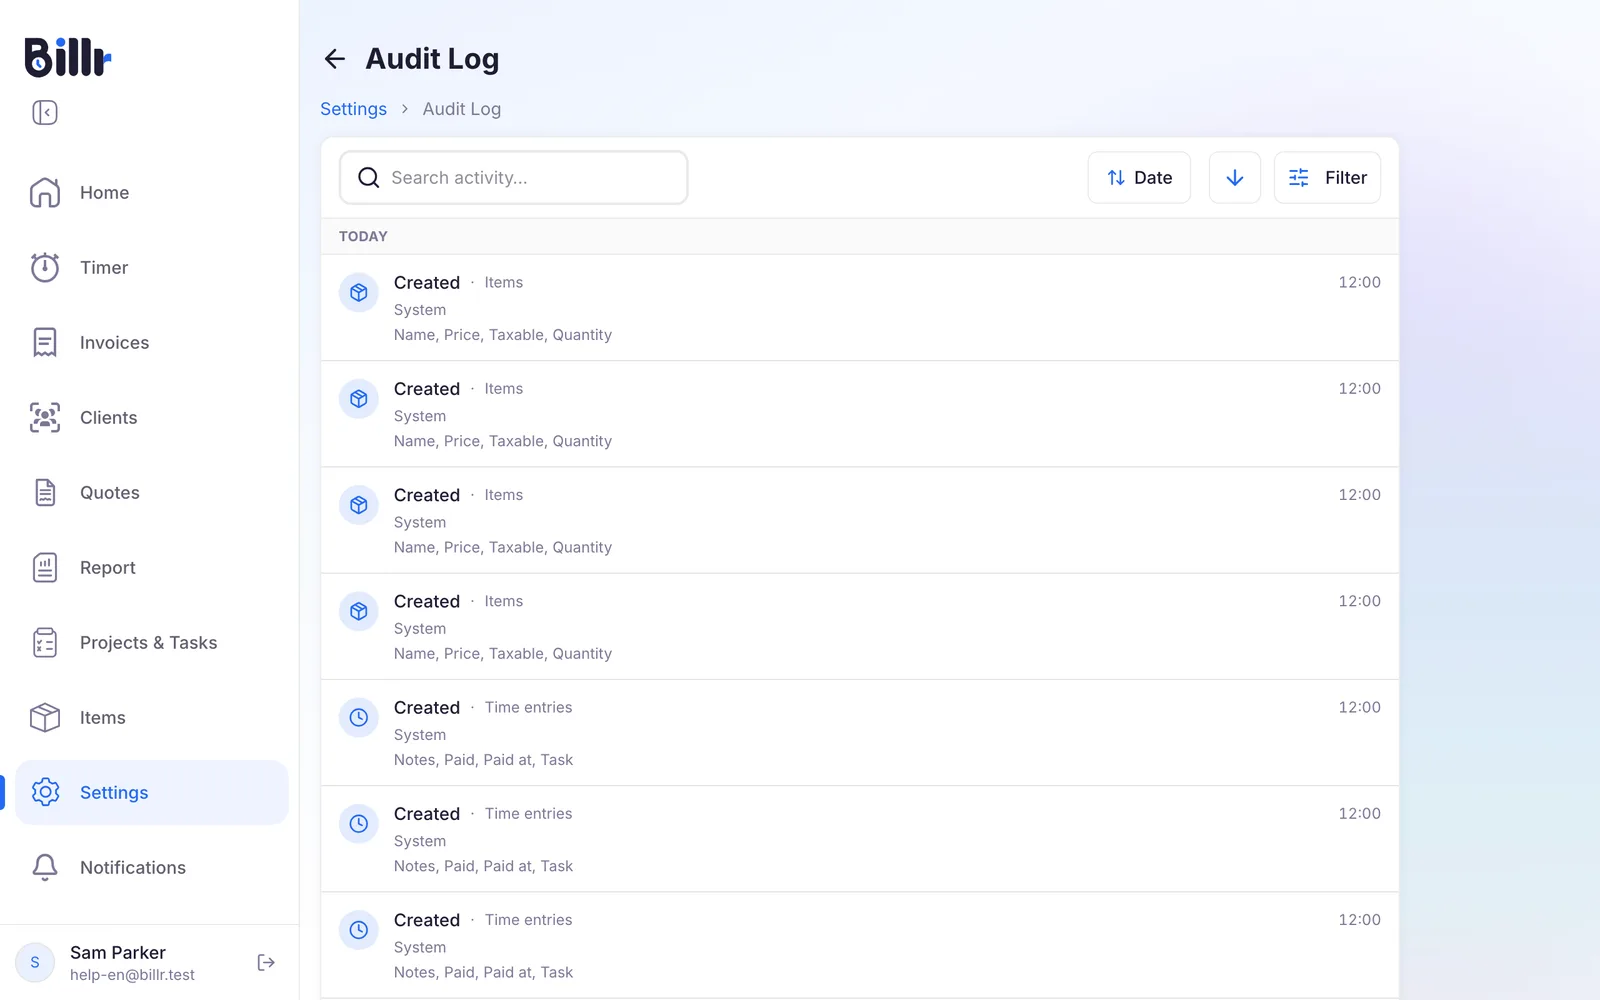Click the third Created Items log row

tap(860, 520)
